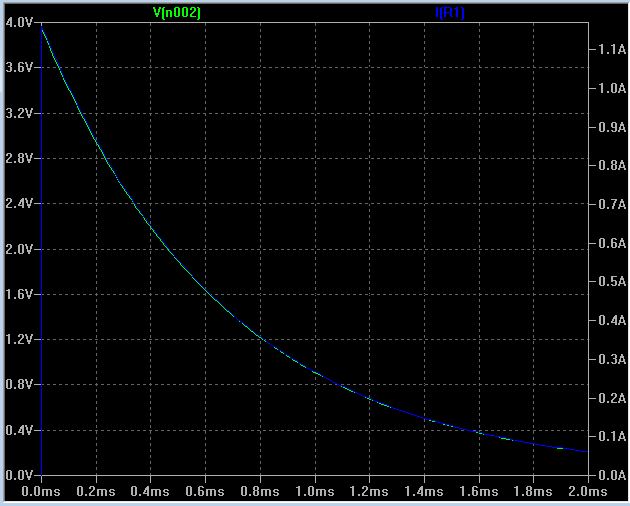Image resolution: width=630 pixels, height=506 pixels.
Task: Click the 1.0ms time axis label
Action: coord(315,491)
